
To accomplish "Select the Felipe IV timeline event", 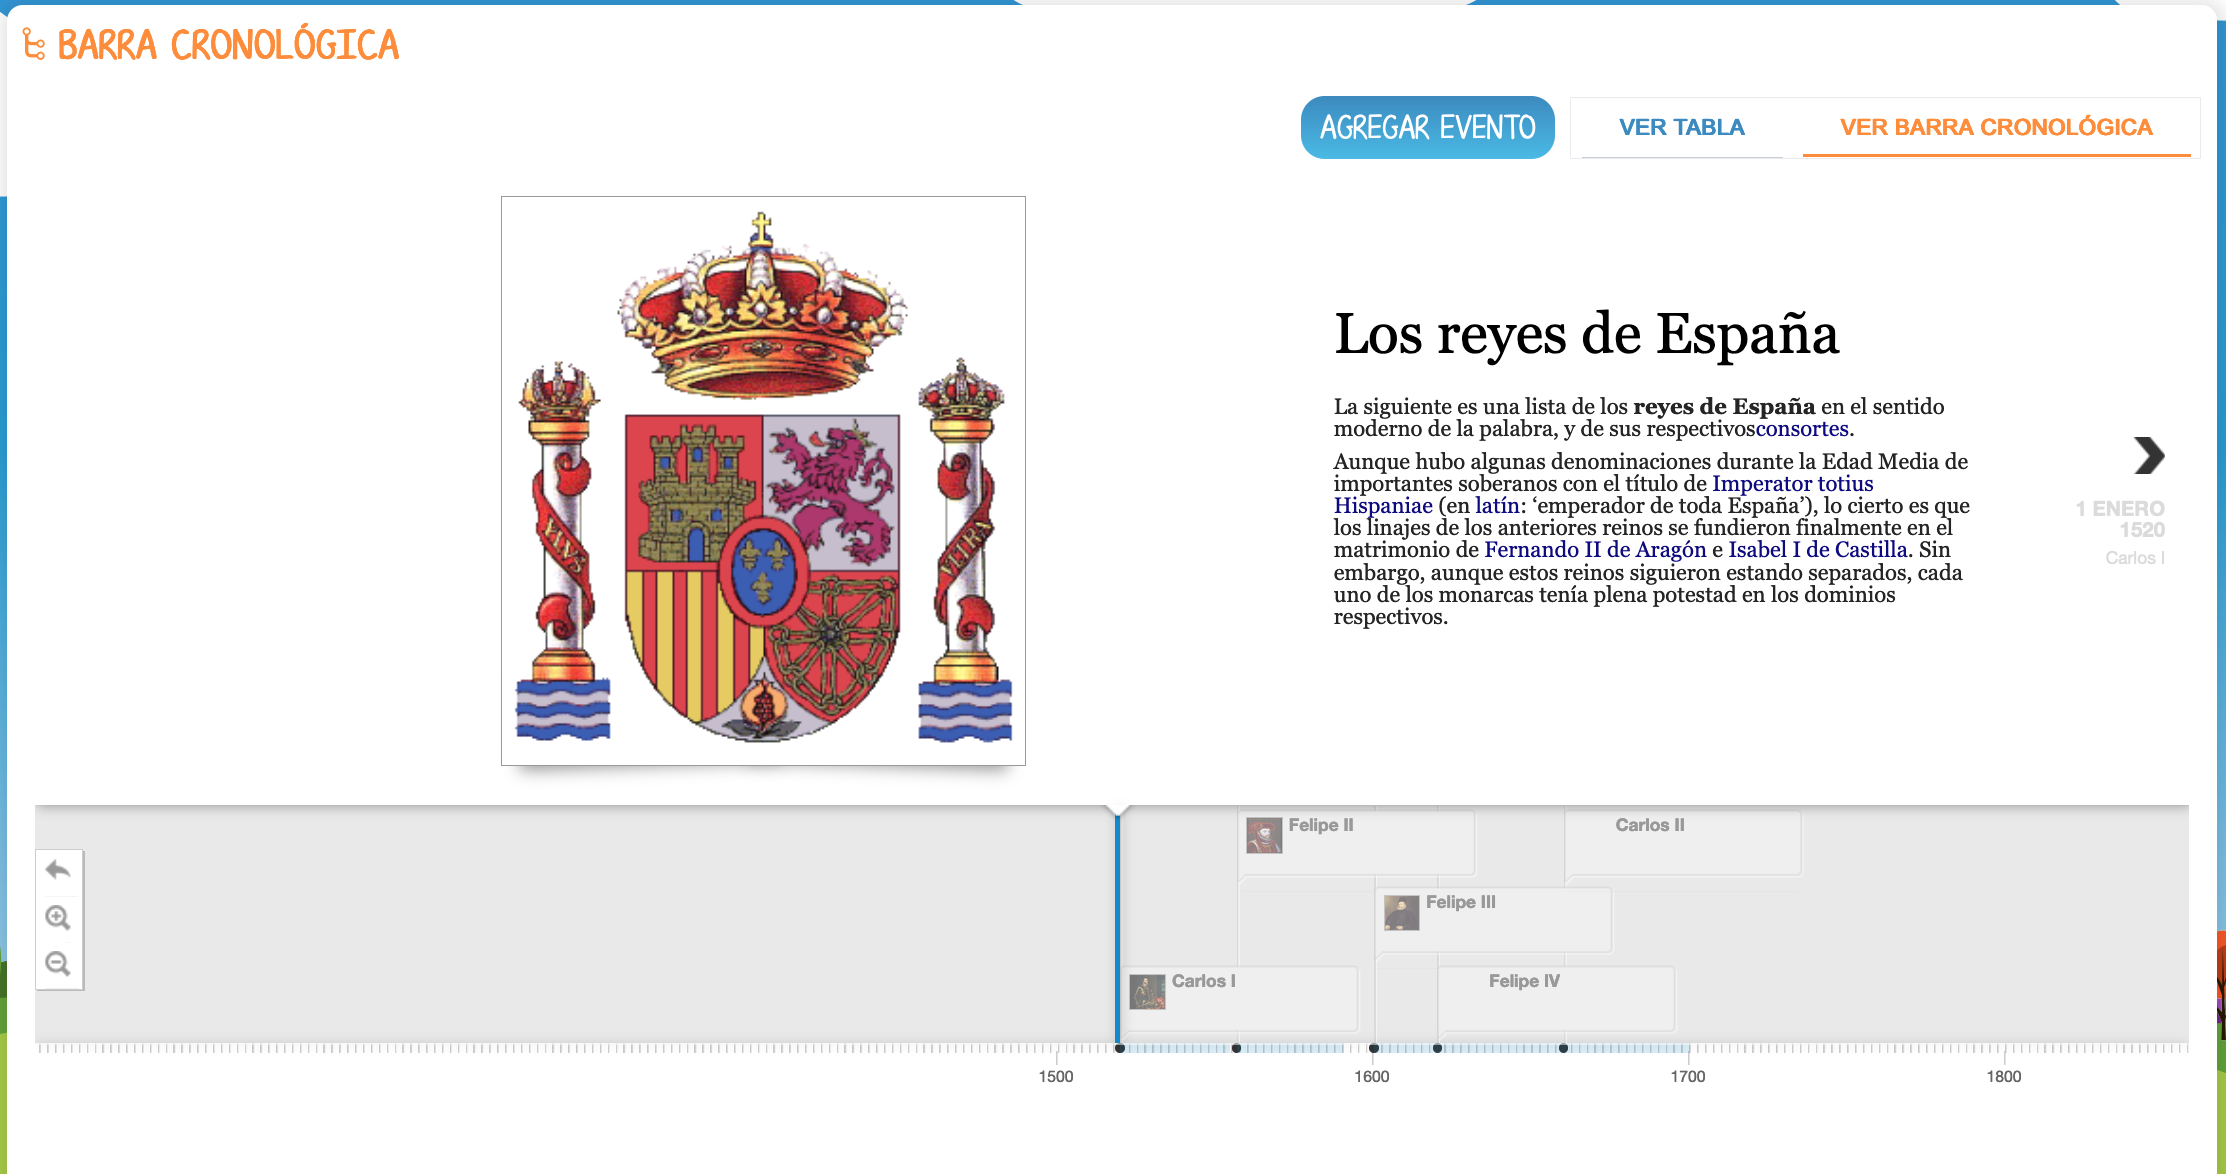I will click(x=1556, y=998).
